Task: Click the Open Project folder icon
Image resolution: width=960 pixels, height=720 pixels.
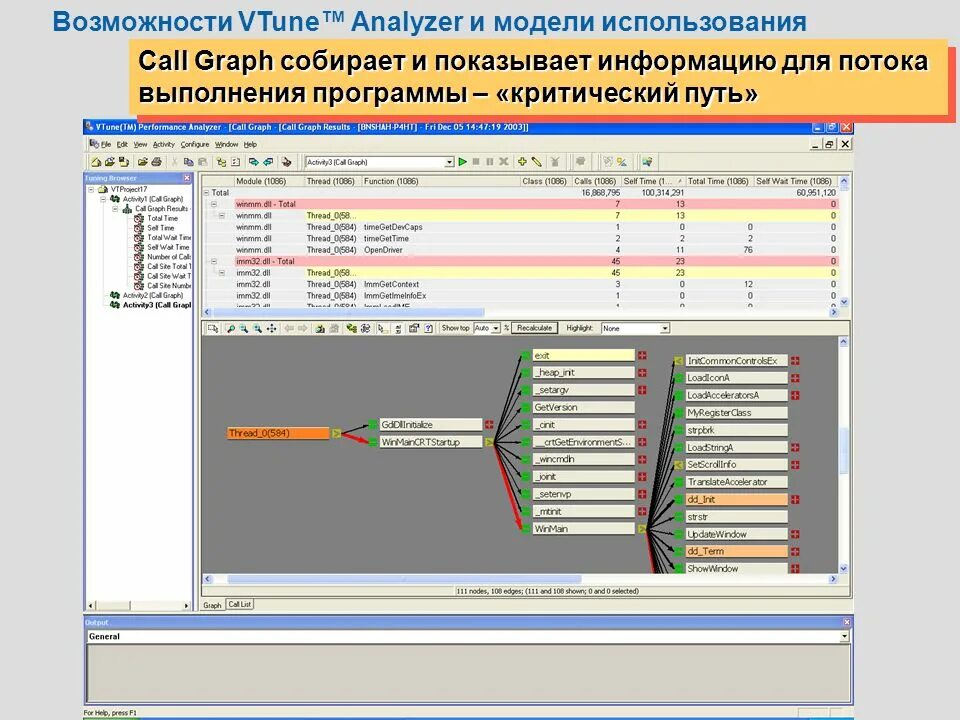Action: [x=110, y=162]
